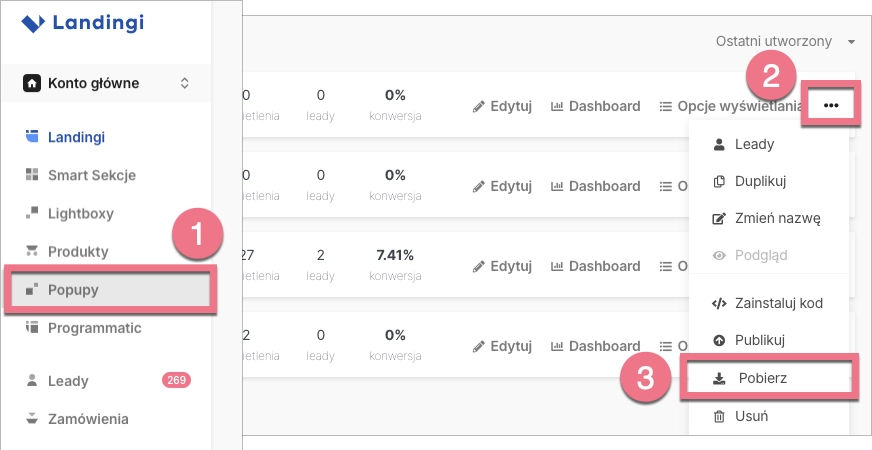Screen dimensions: 872x450
Task: Expand the Konto główne account switcher
Action: (184, 83)
